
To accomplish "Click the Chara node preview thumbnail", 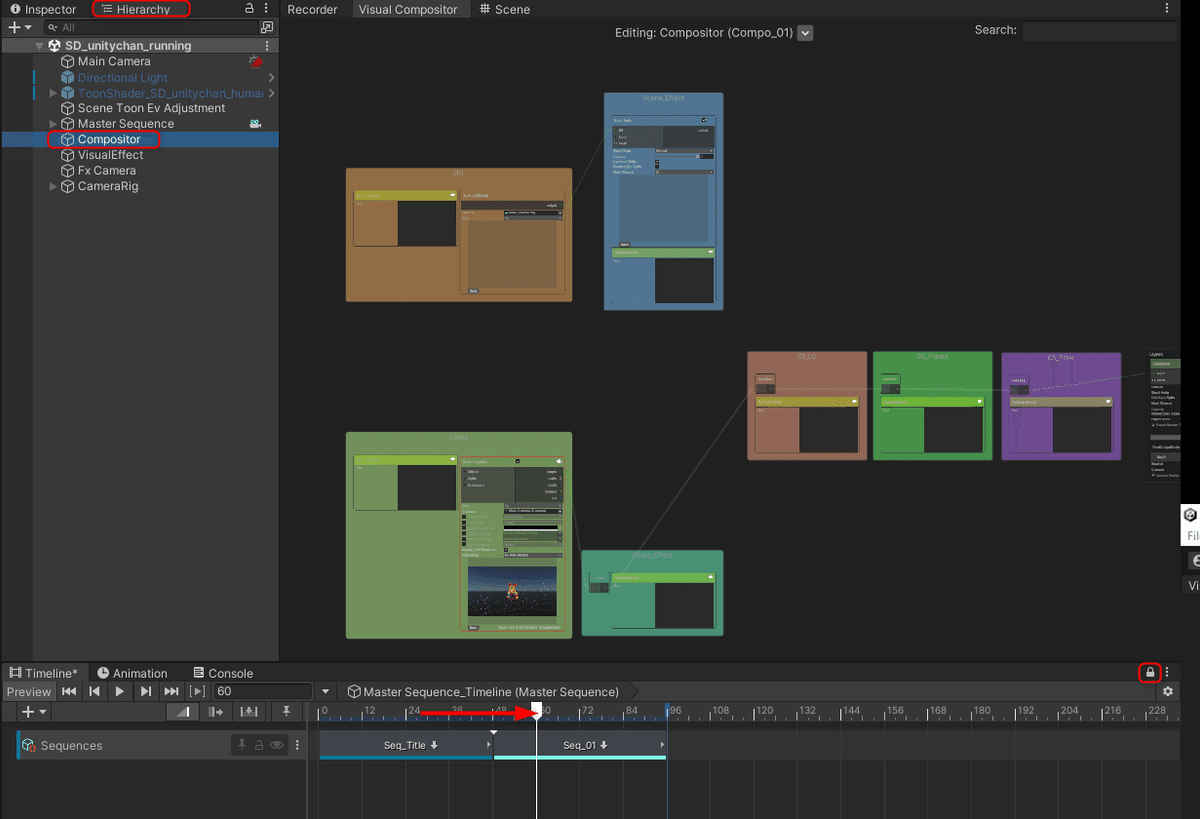I will [512, 591].
